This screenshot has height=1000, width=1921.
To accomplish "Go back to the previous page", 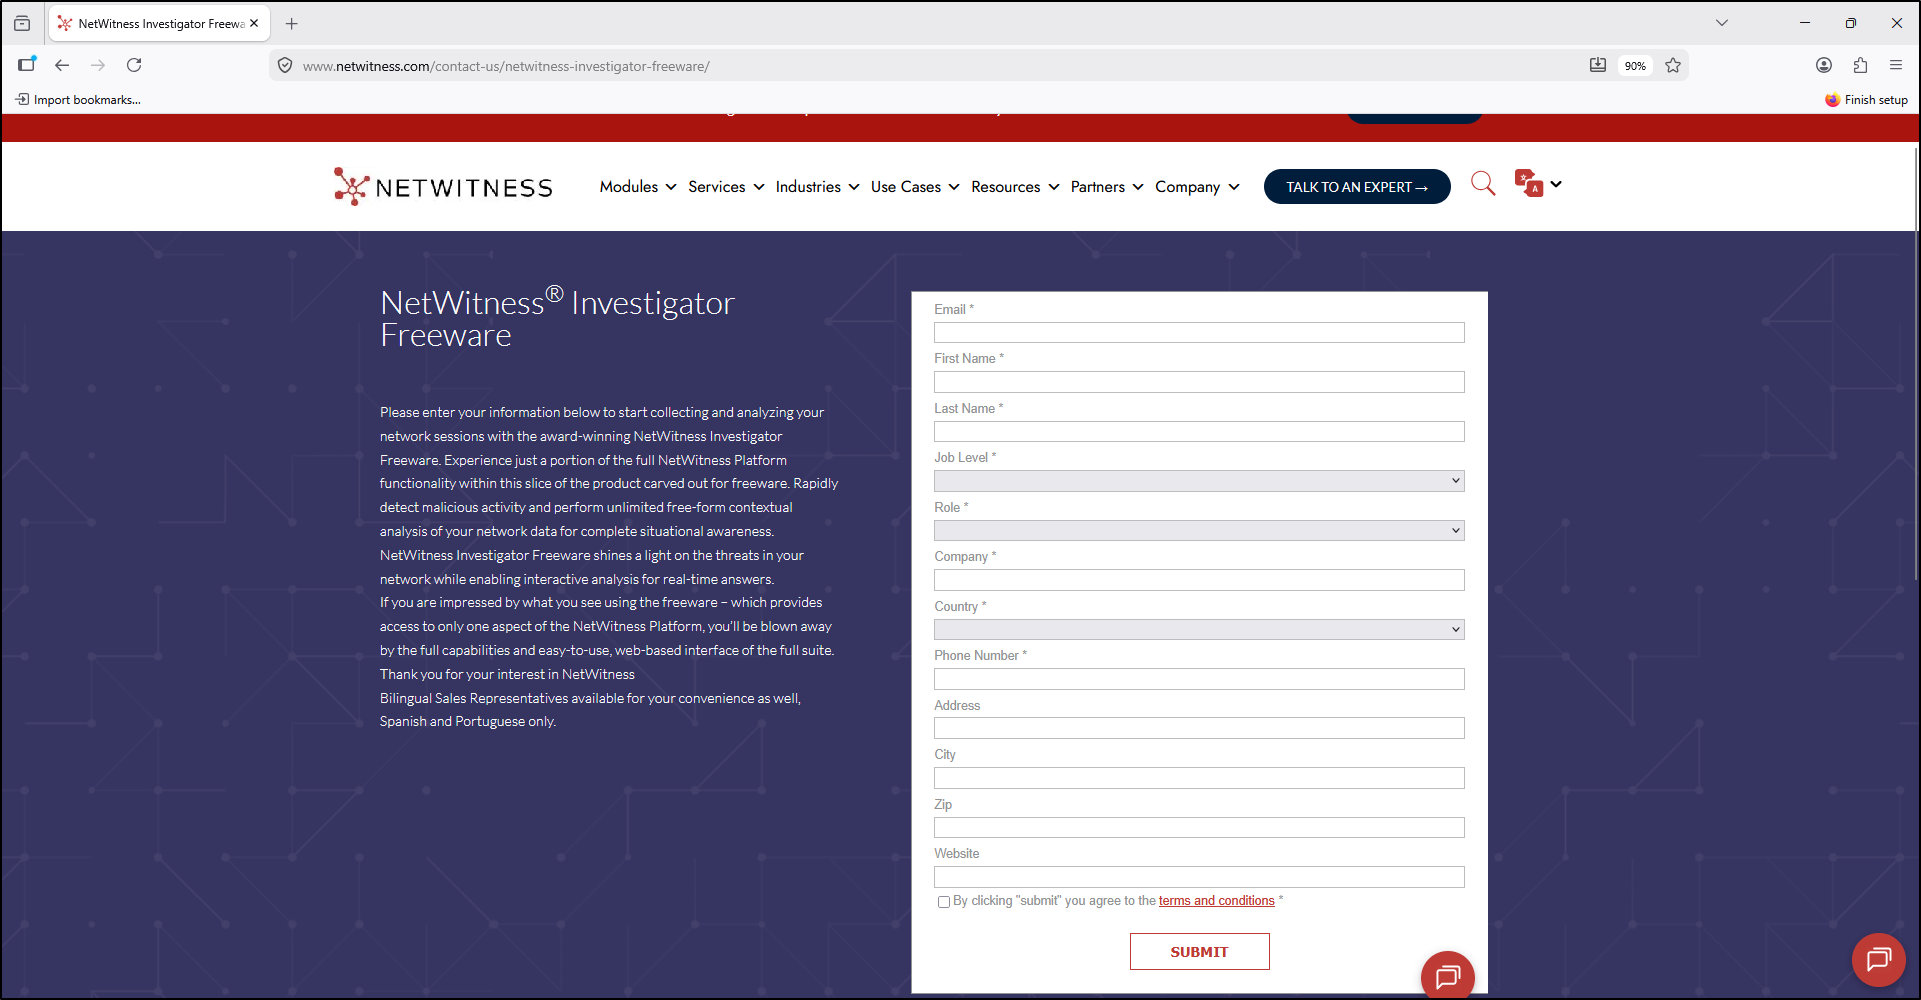I will [x=62, y=65].
